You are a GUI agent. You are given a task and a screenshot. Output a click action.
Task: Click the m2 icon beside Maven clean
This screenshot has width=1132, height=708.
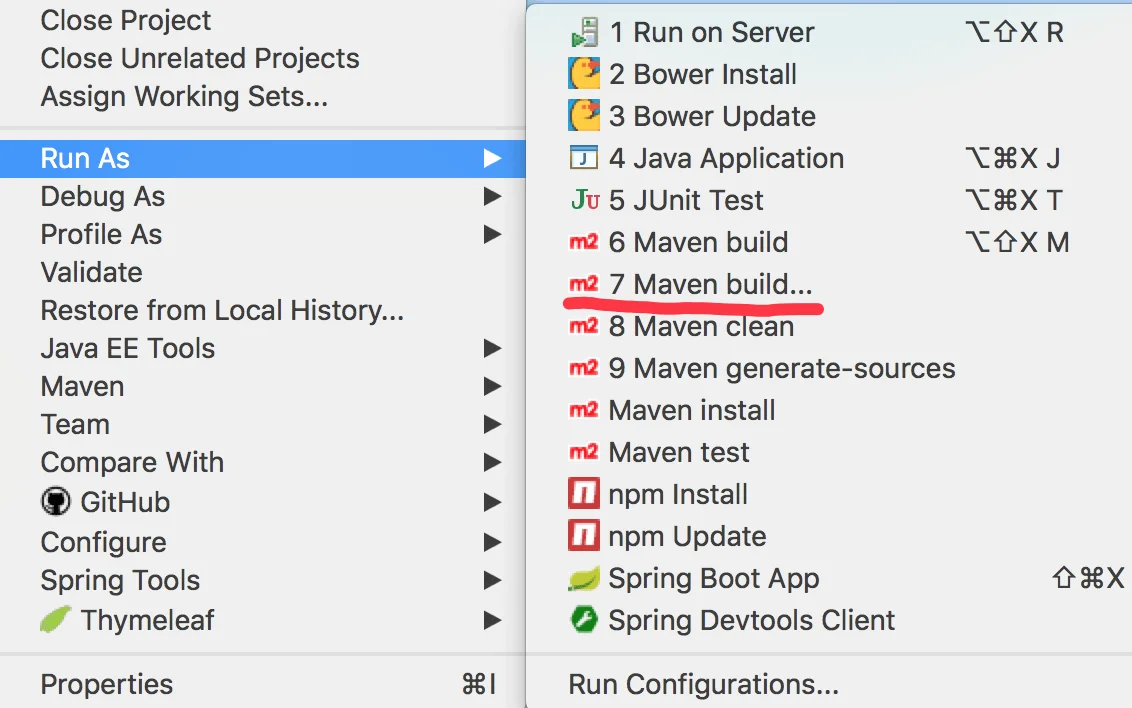584,326
